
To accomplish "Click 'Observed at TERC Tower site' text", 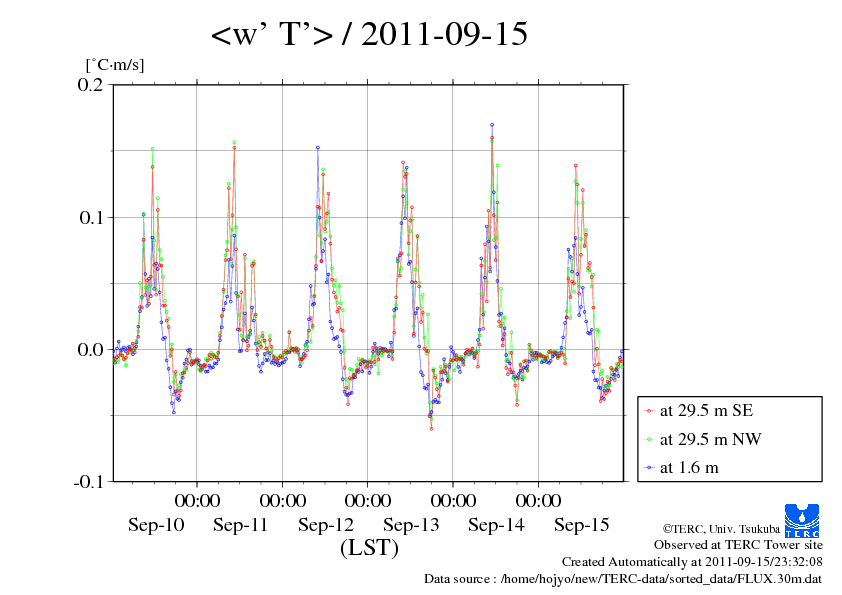I will pos(738,545).
